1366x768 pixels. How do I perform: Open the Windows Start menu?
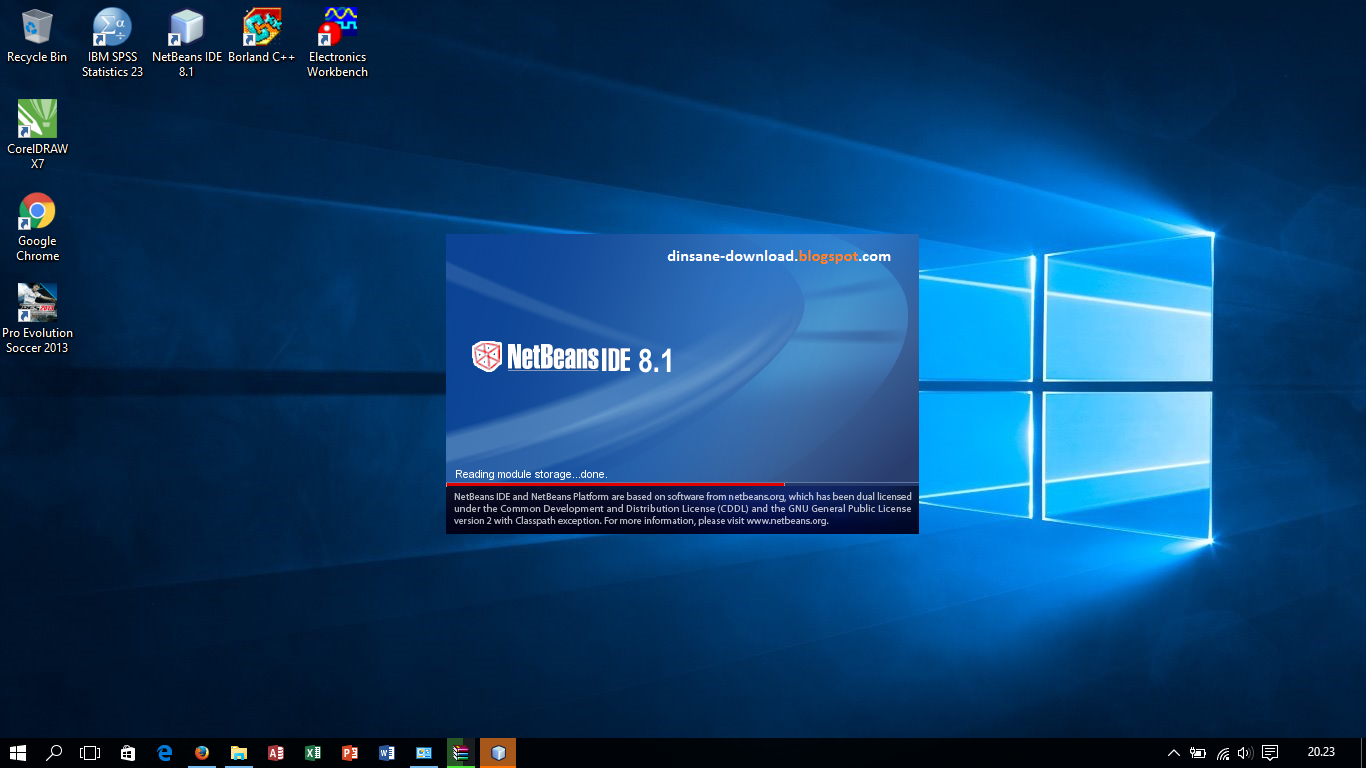coord(18,753)
